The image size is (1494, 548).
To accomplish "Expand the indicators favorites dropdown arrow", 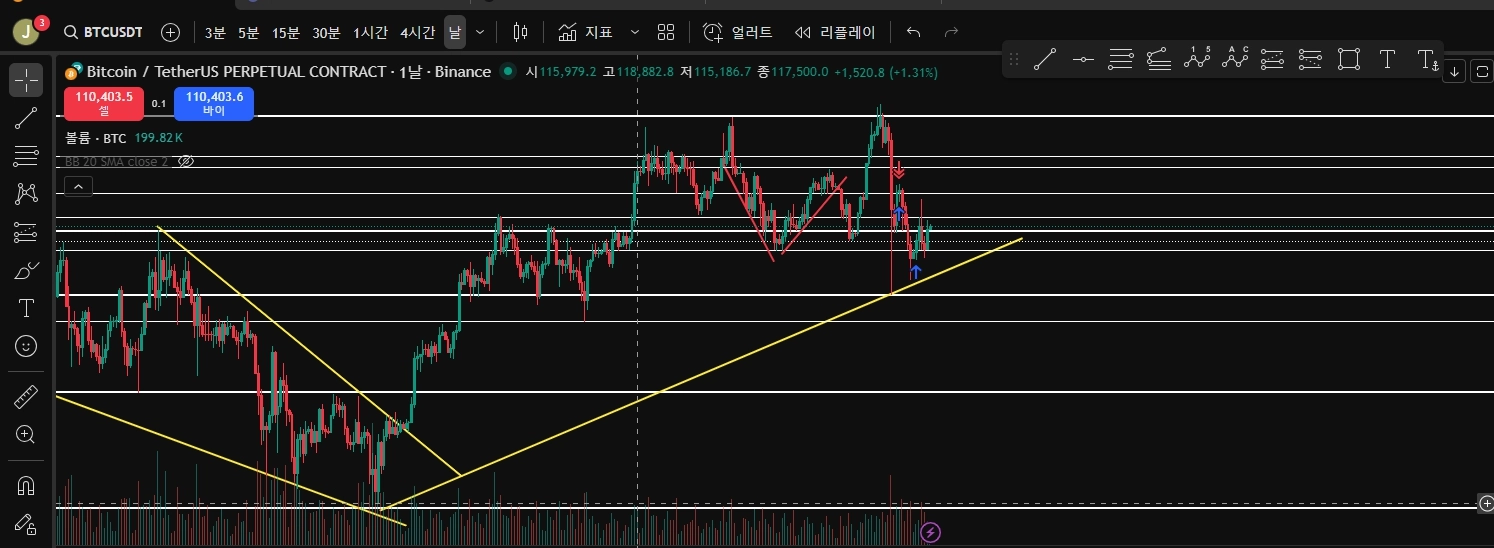I will 634,32.
